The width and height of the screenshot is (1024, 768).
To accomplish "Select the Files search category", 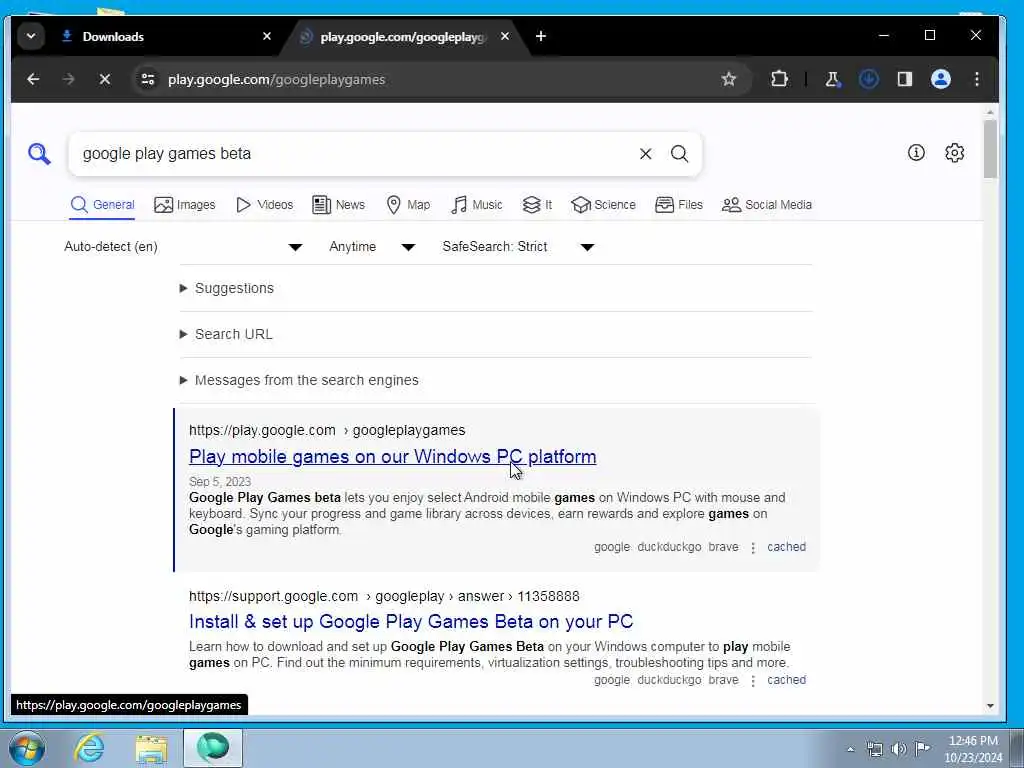I will 679,205.
